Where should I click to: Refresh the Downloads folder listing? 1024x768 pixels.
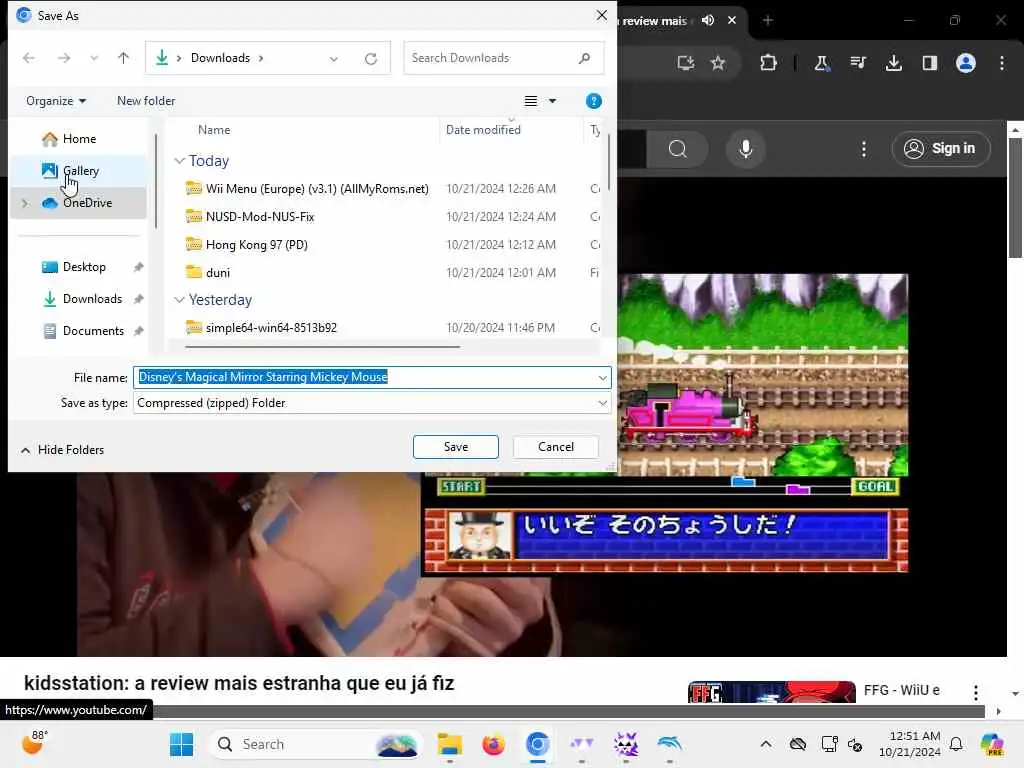click(x=371, y=59)
